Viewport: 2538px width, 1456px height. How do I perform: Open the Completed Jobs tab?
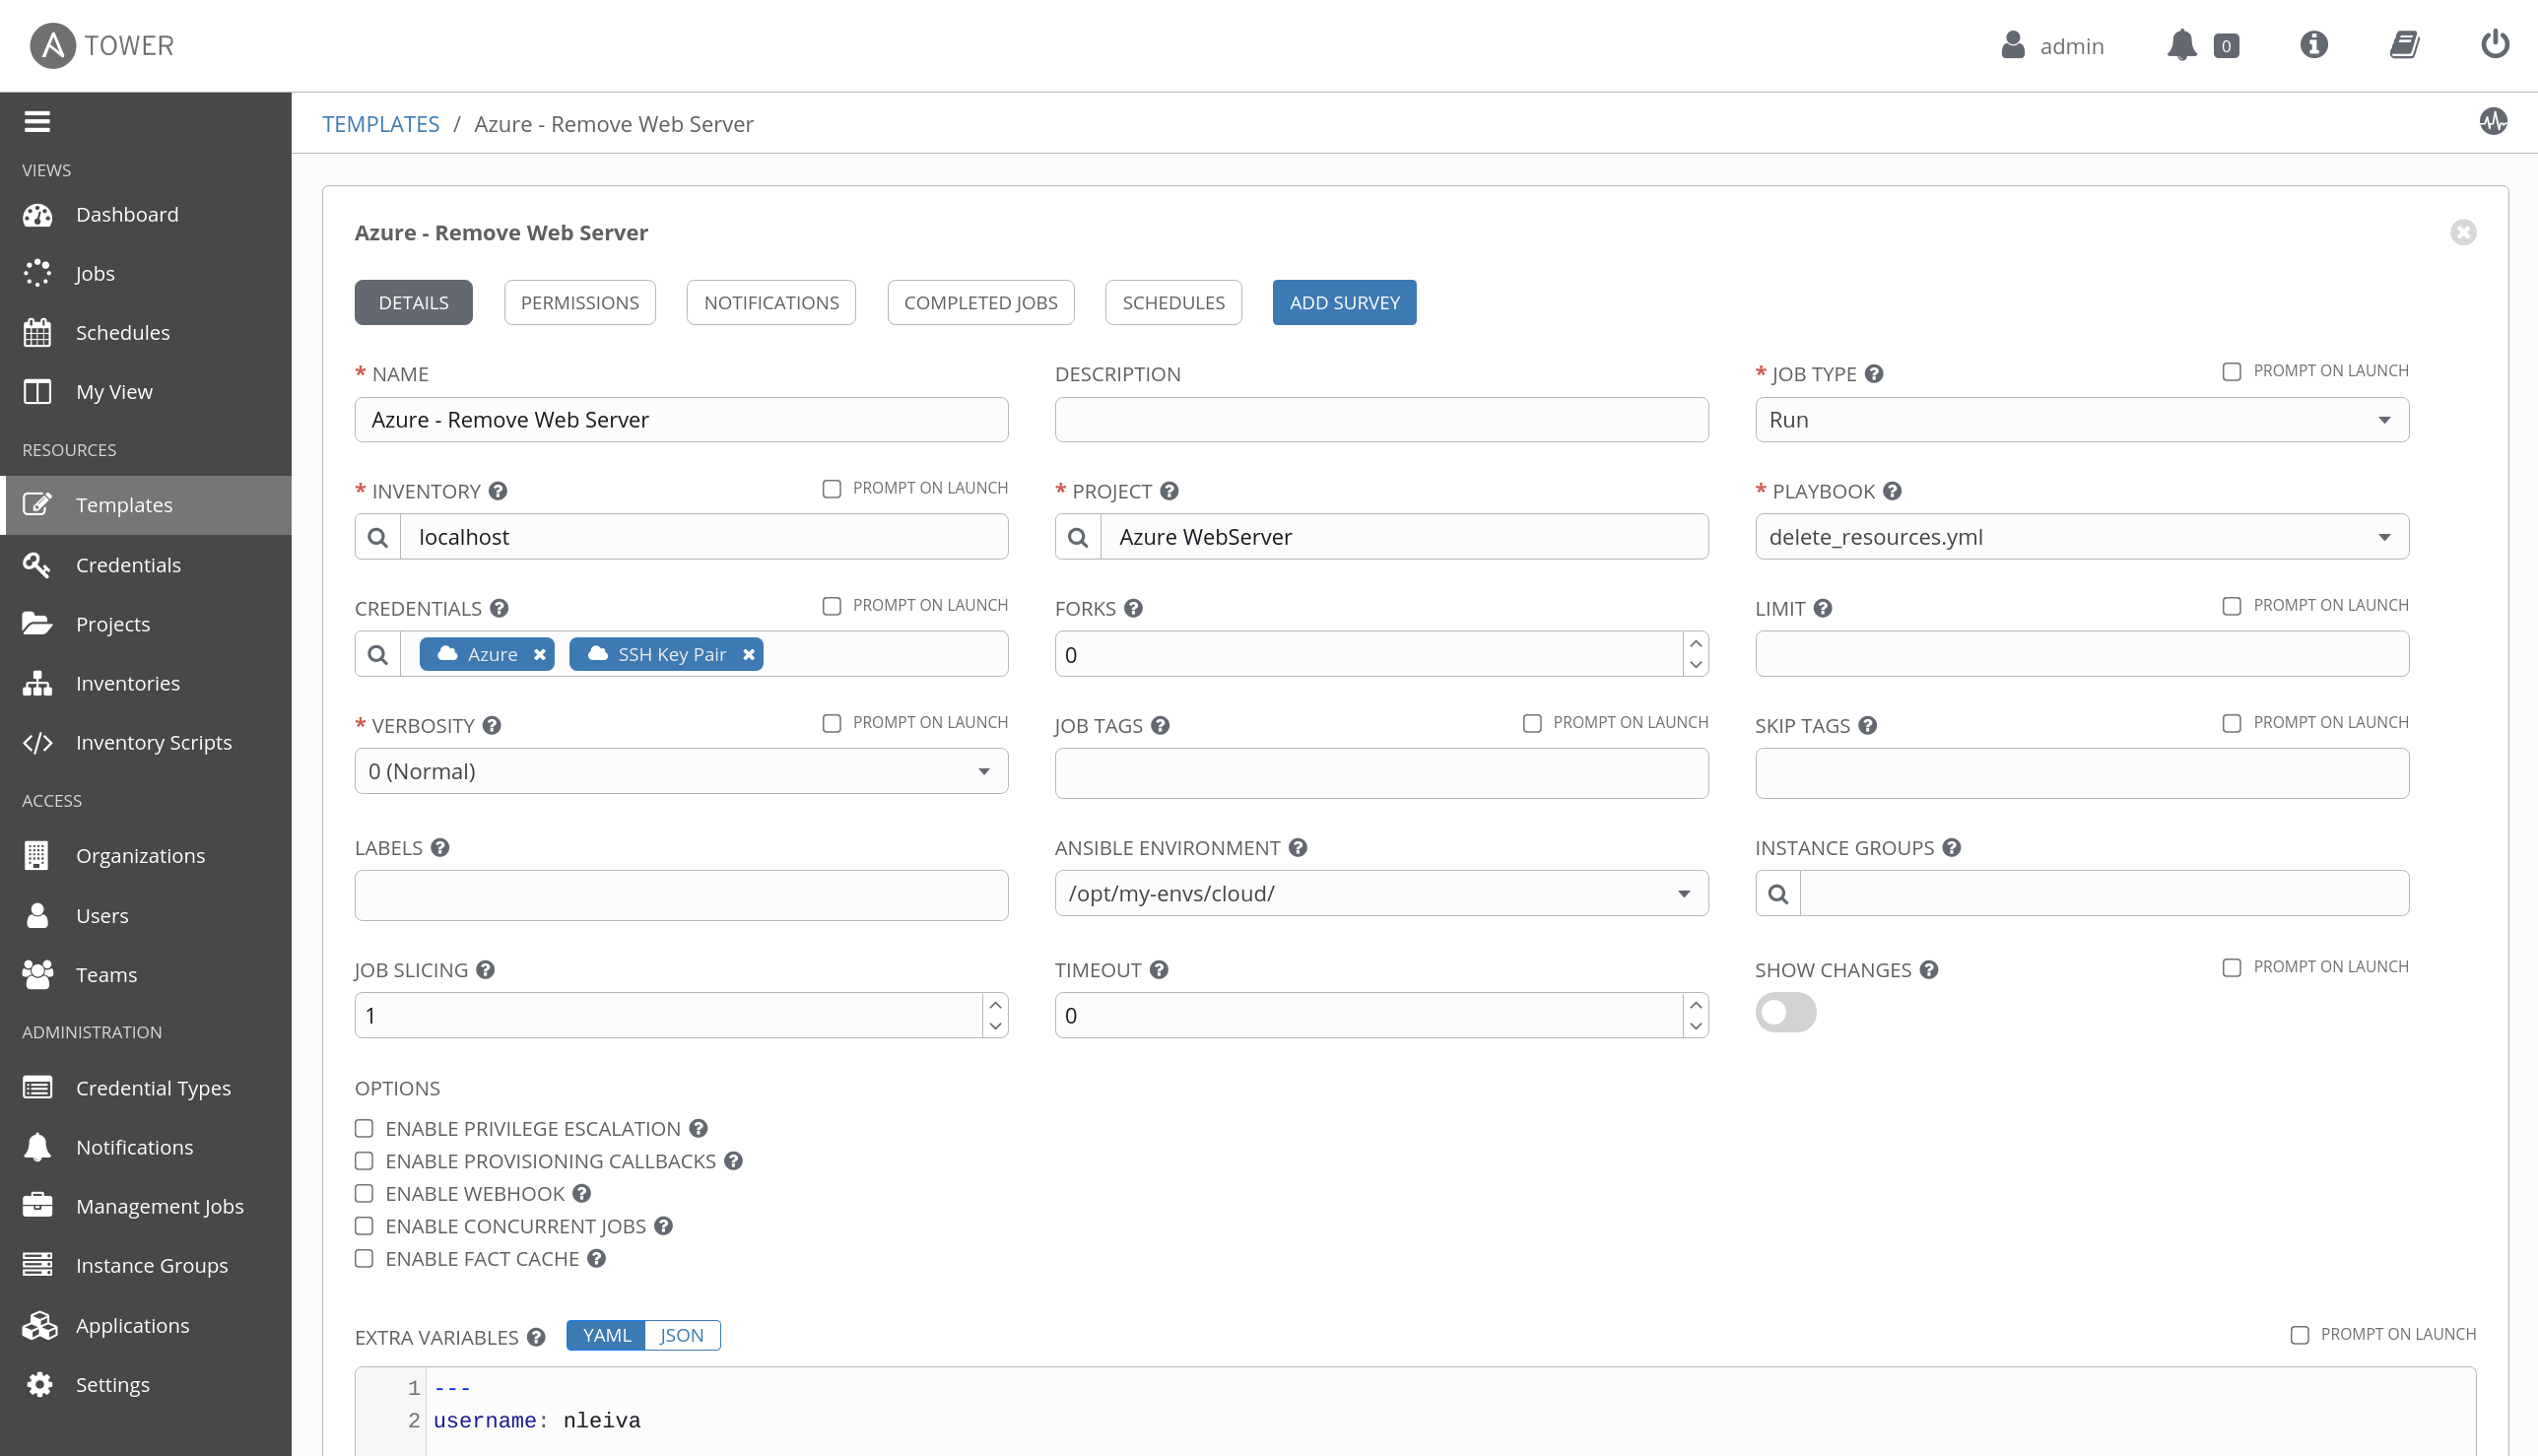pyautogui.click(x=980, y=302)
